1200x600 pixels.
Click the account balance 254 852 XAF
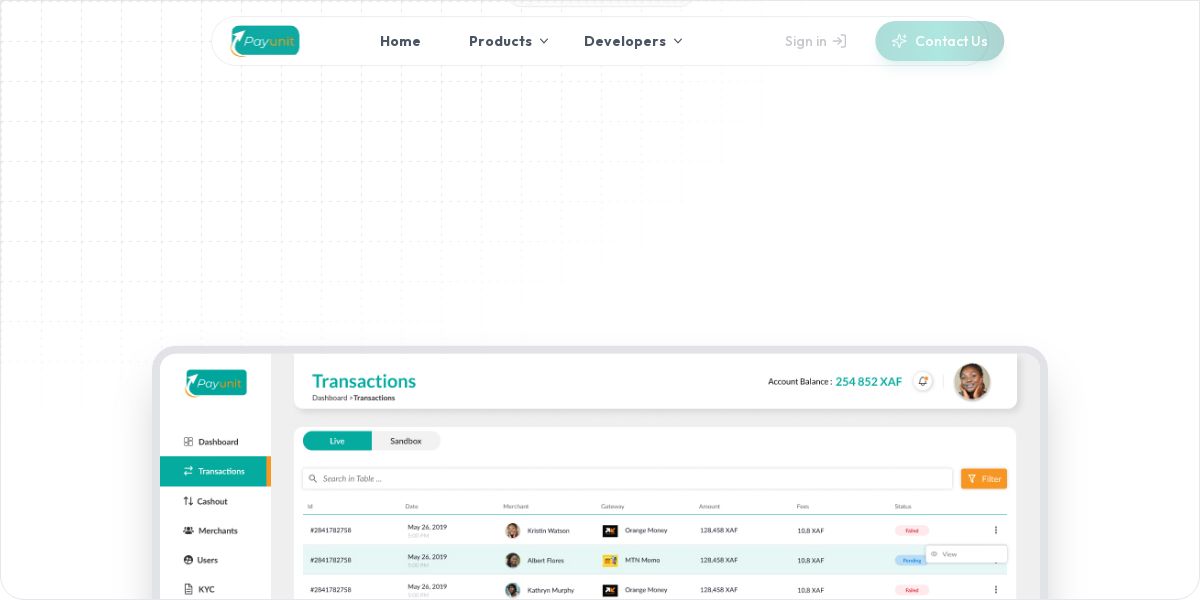tap(869, 381)
